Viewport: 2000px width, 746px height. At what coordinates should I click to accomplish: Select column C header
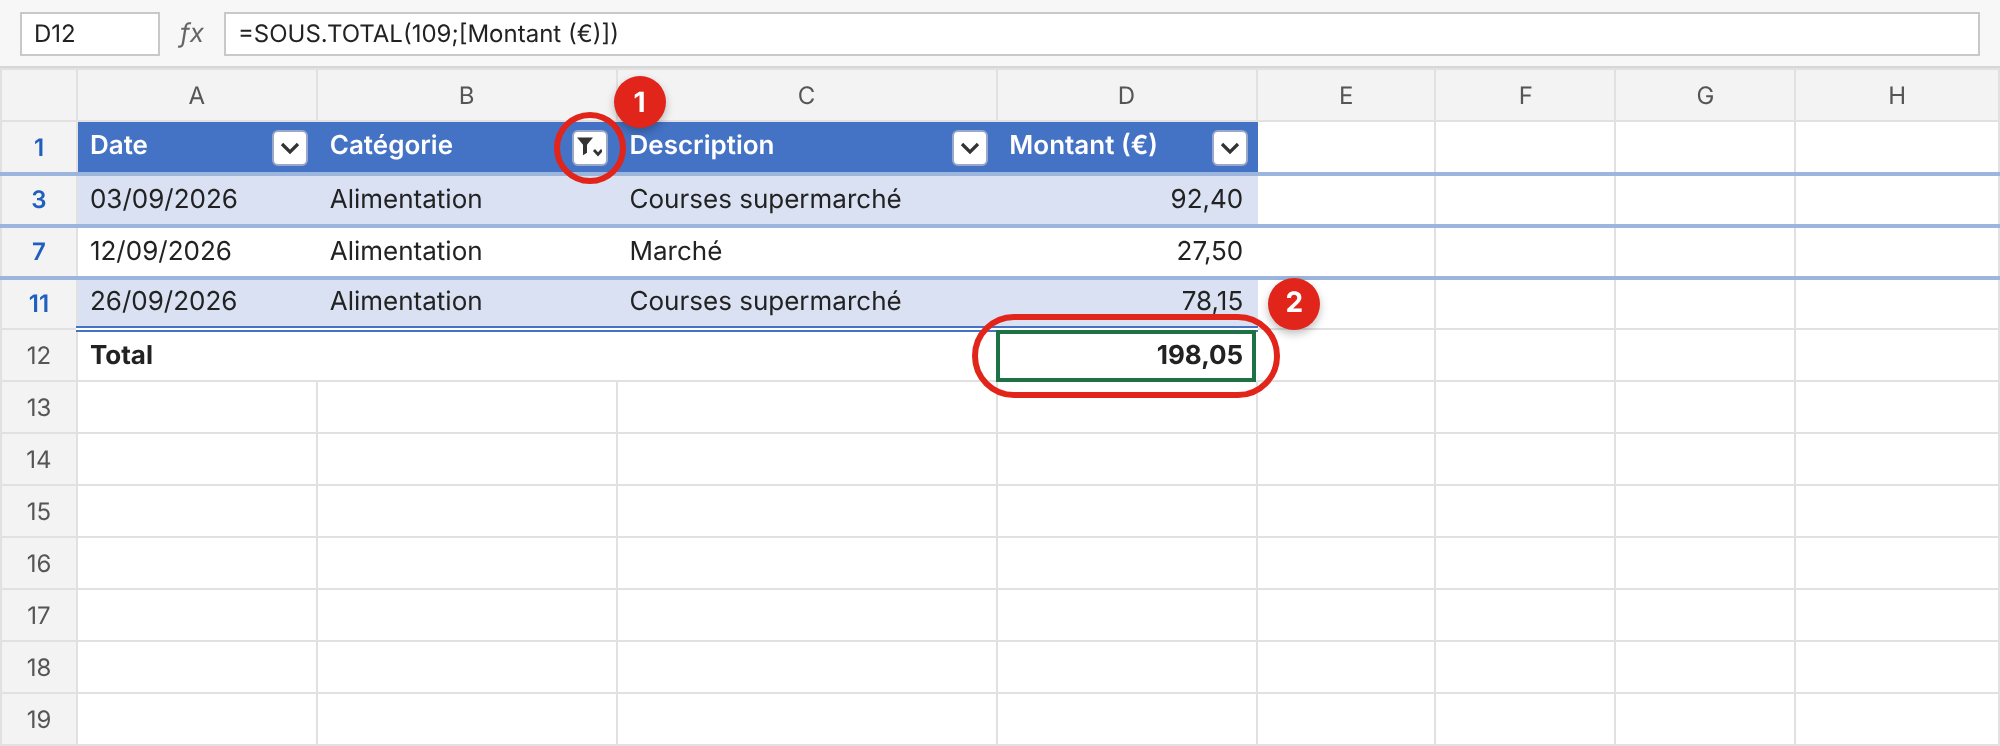(x=807, y=96)
